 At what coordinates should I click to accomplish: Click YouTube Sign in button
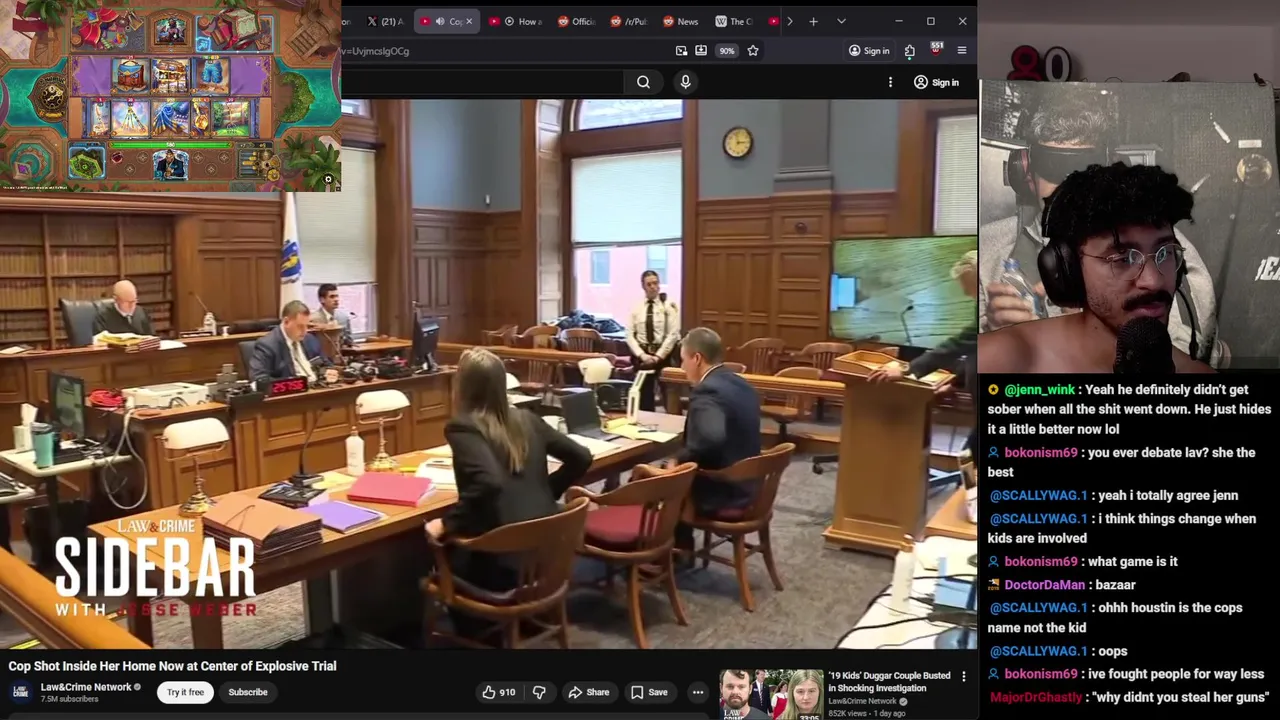point(936,82)
